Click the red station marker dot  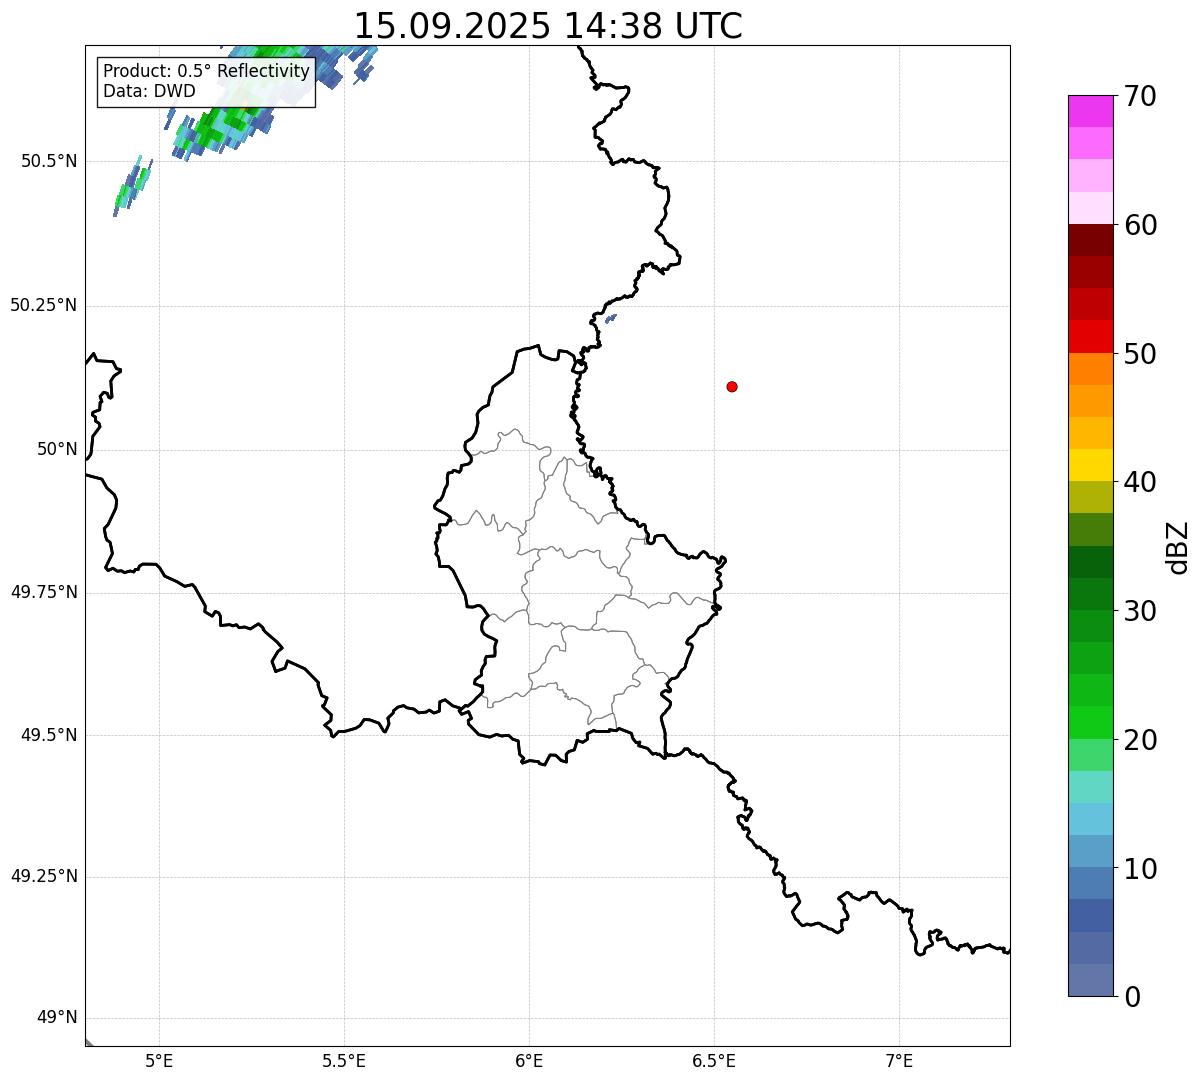[732, 386]
